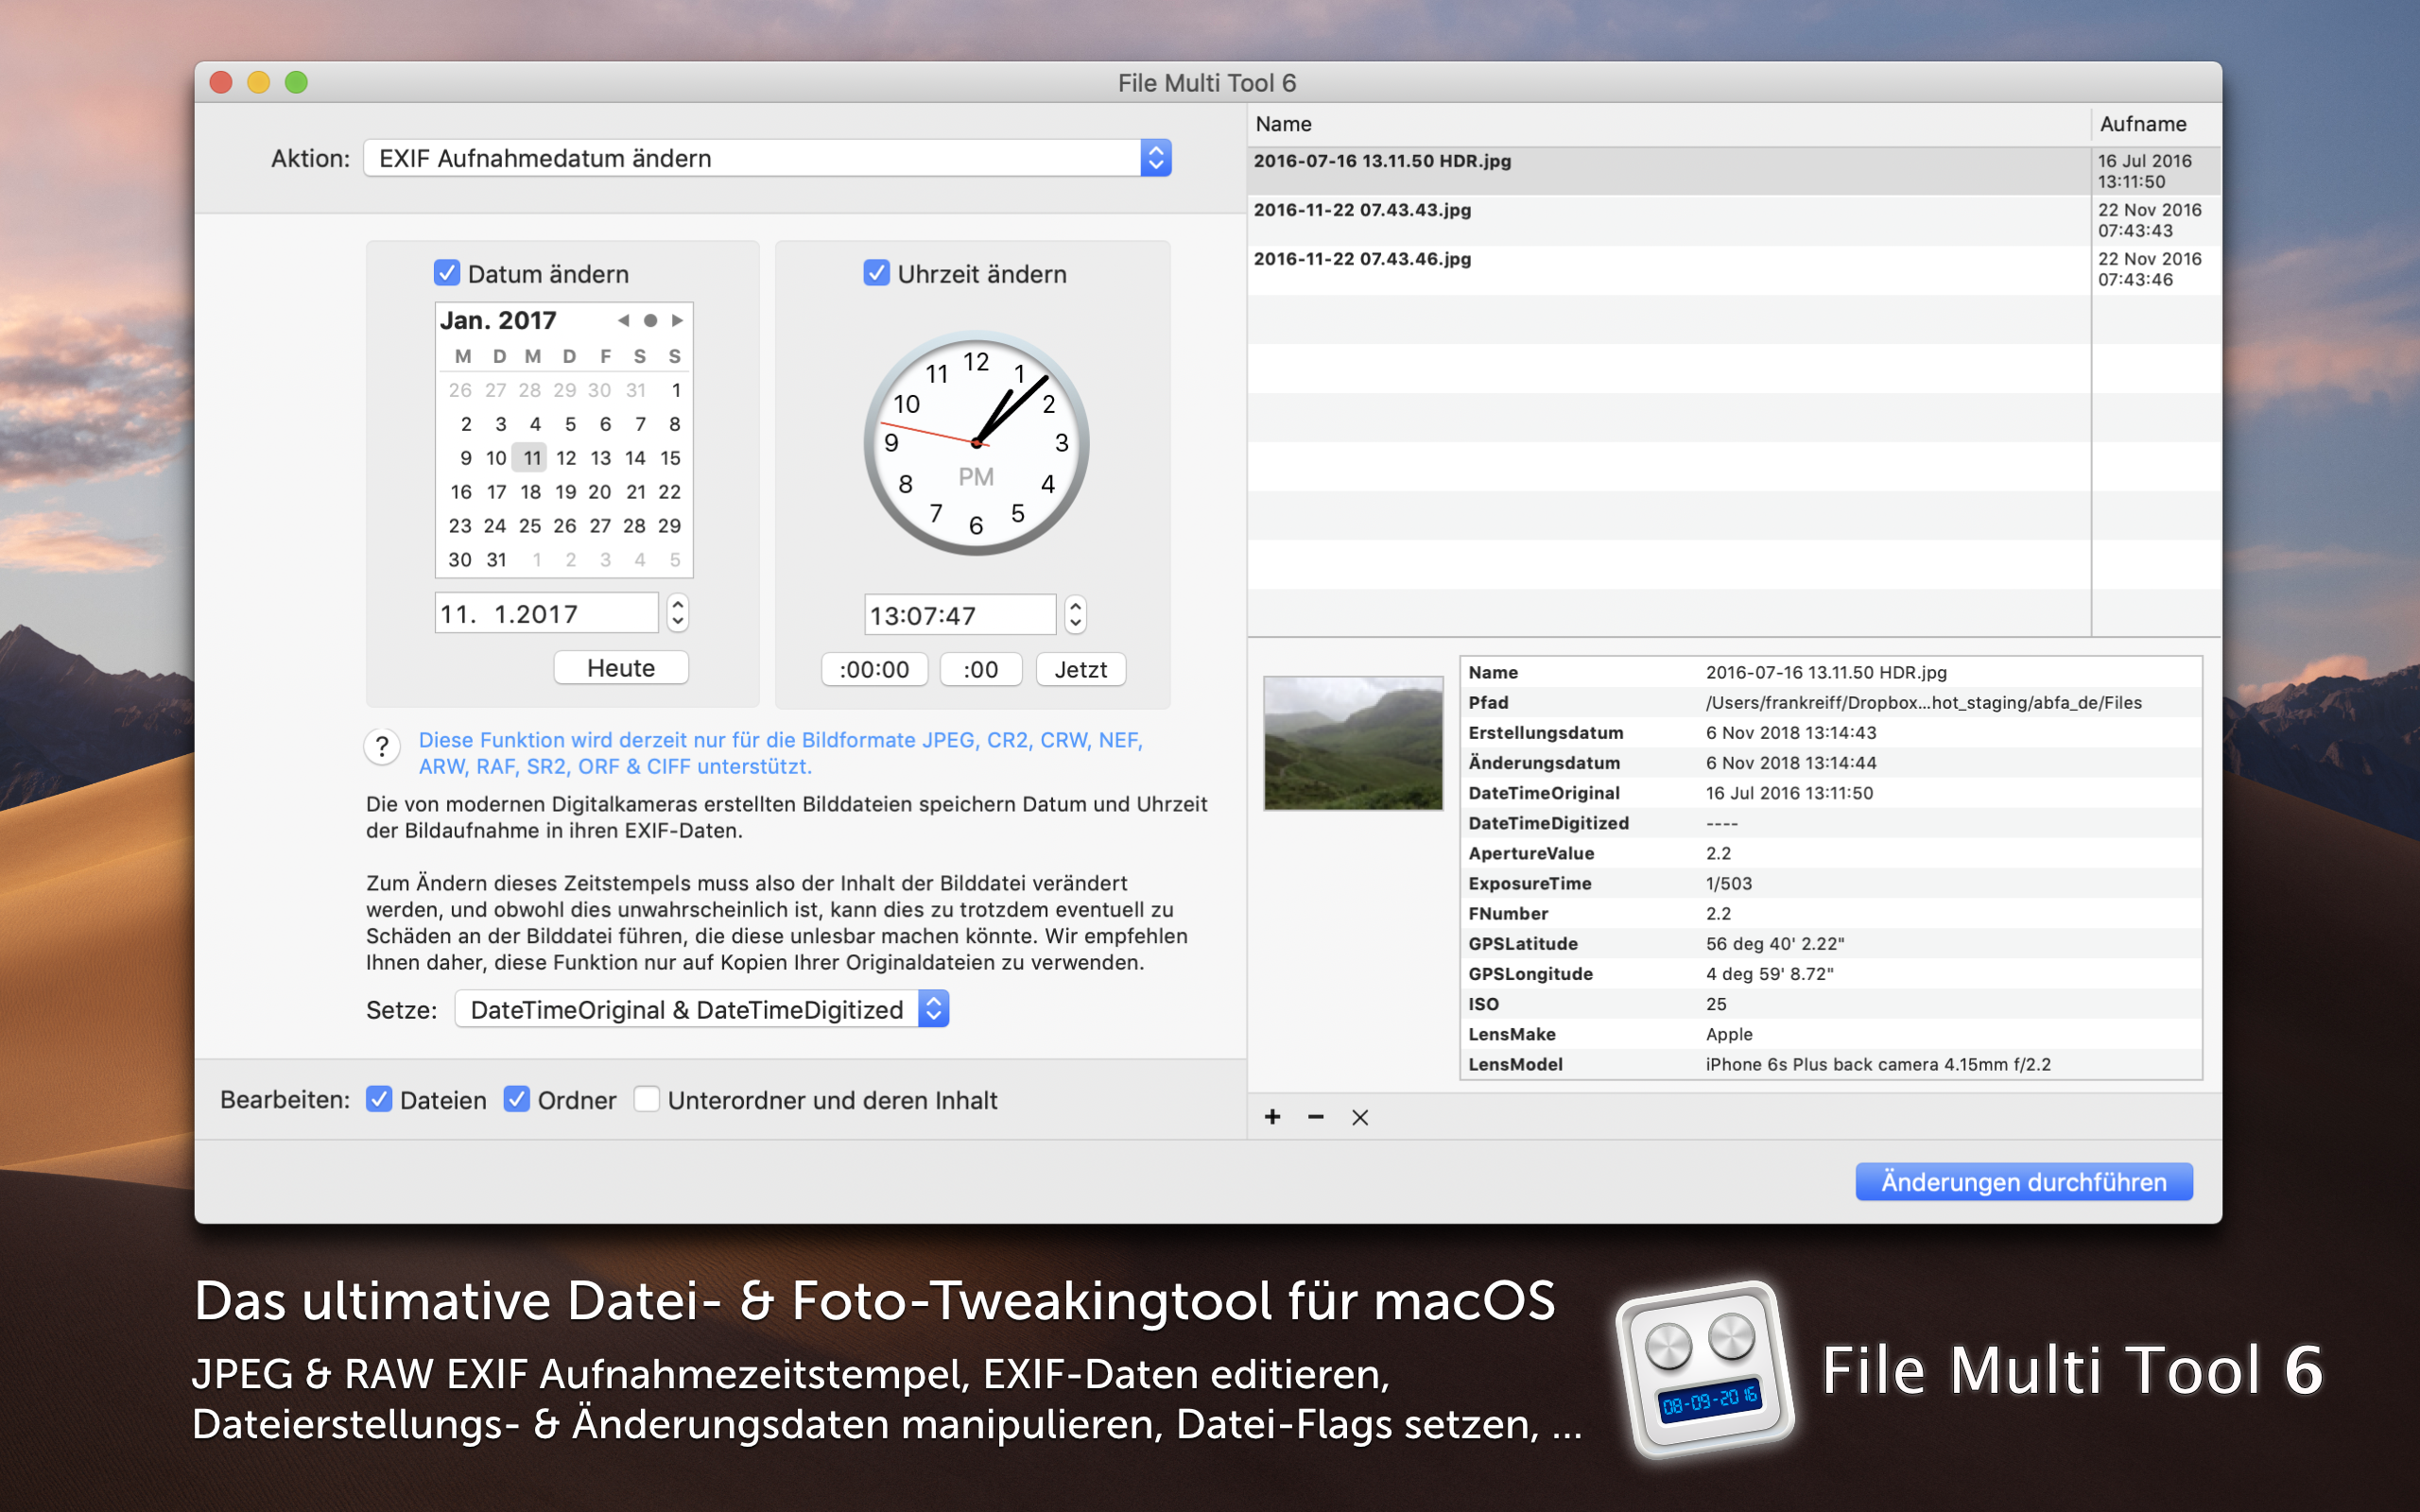
Task: Click the ApertureValue metadata row
Action: pos(1831,853)
